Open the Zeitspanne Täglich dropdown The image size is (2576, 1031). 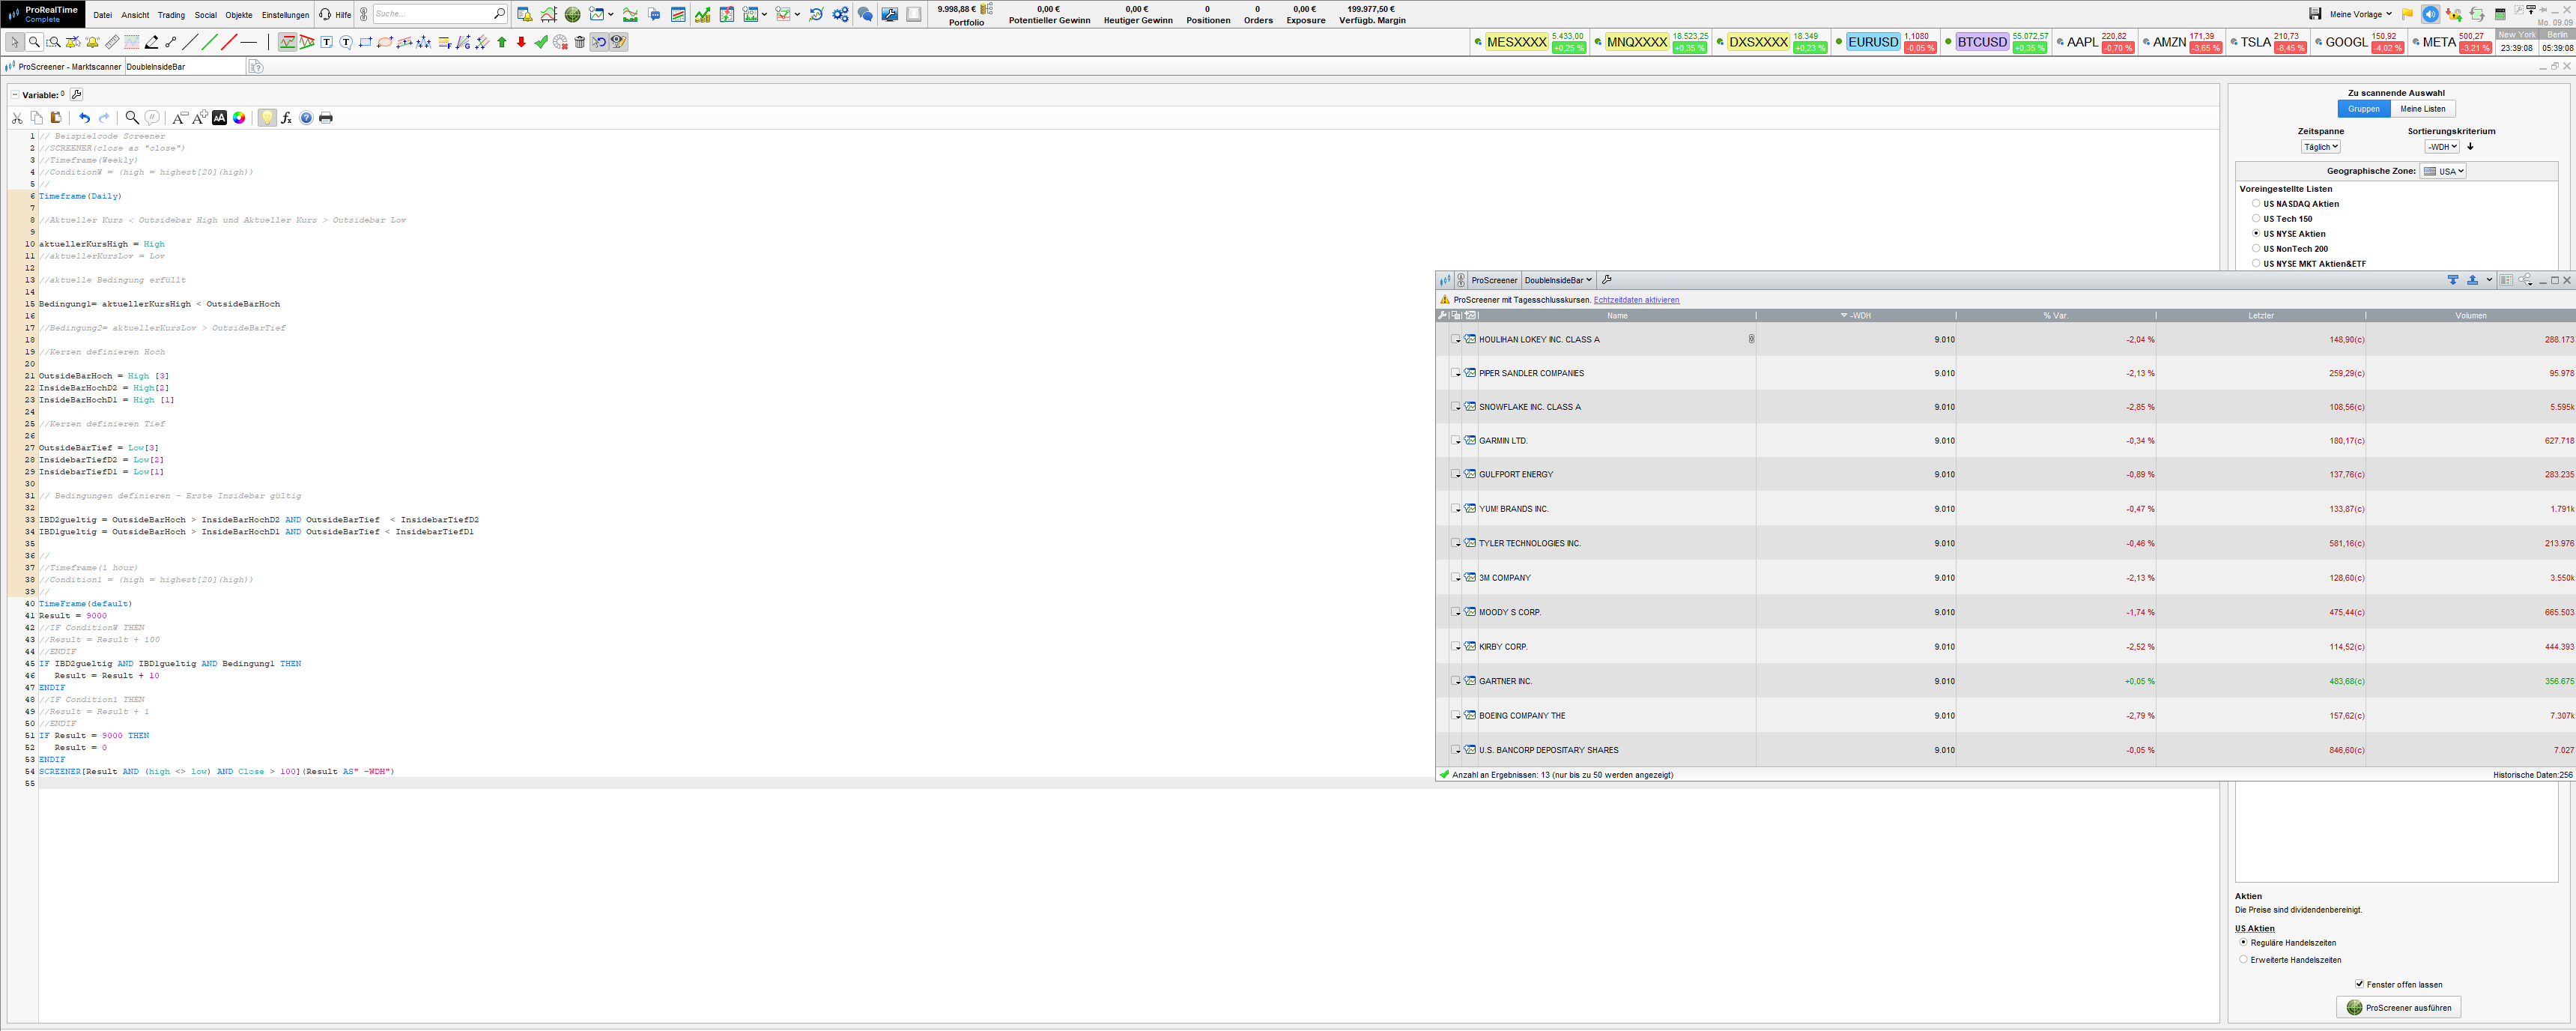point(2320,147)
